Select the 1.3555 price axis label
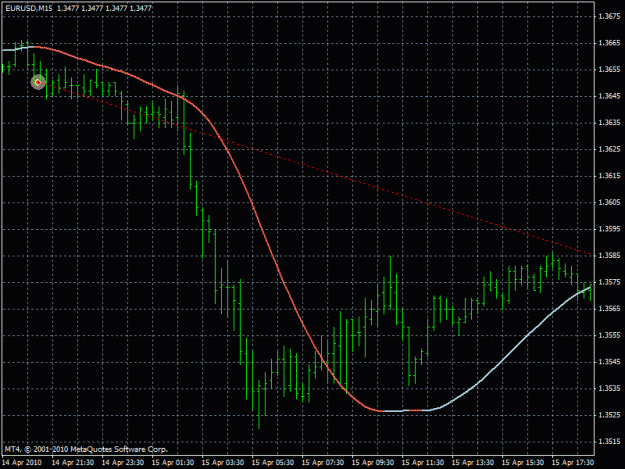This screenshot has height=469, width=625. (609, 335)
